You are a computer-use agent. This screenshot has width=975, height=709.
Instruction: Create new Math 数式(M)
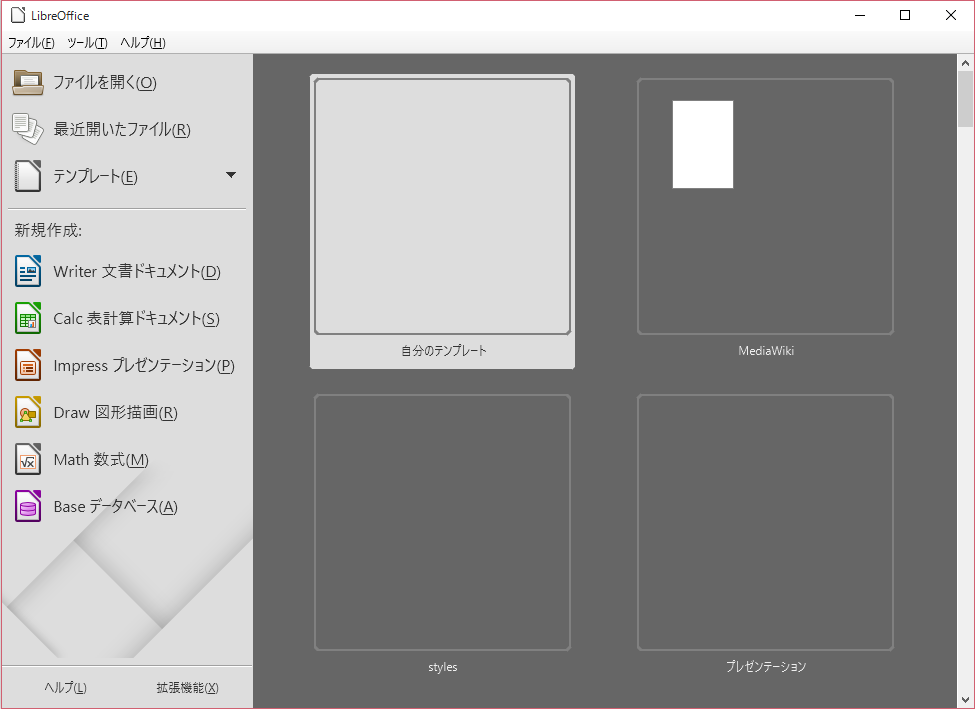coord(101,460)
